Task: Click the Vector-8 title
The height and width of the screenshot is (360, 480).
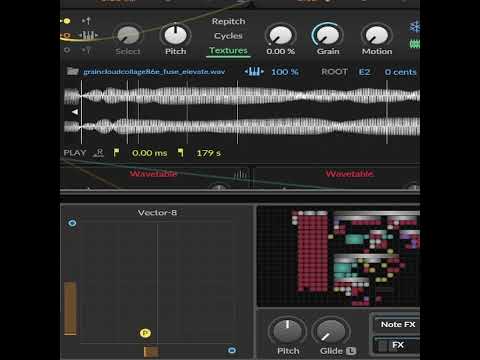Action: coord(157,213)
